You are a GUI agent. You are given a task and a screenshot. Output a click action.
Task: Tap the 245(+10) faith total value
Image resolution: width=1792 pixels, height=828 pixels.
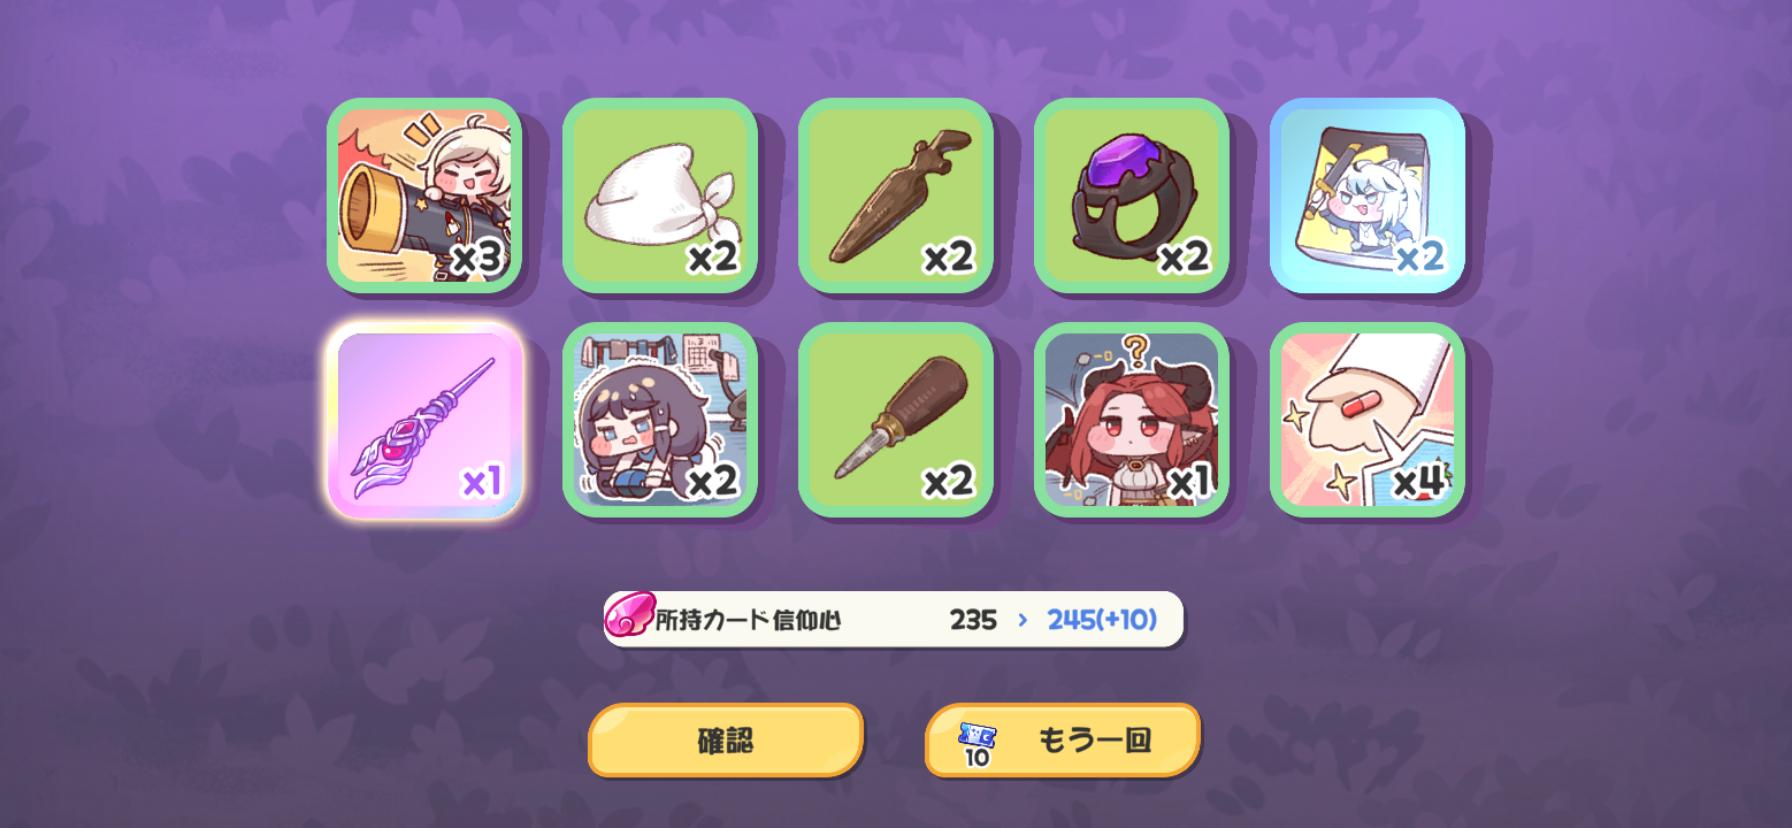1102,620
